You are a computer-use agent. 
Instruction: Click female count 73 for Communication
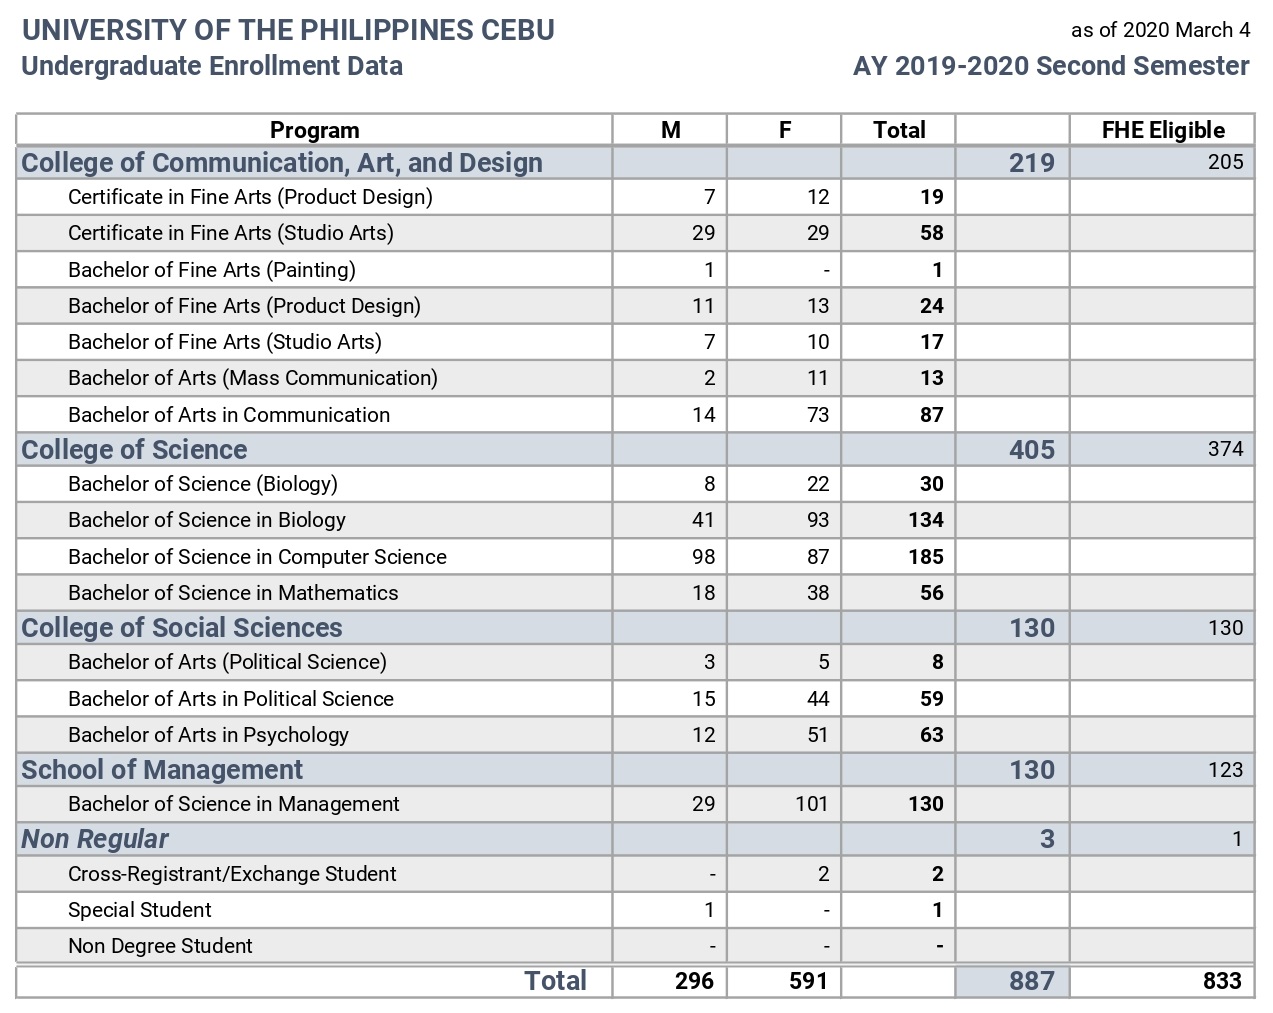click(x=818, y=415)
